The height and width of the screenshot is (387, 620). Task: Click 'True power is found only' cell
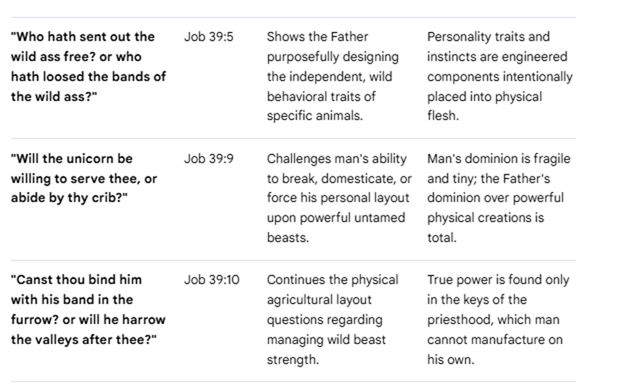(498, 319)
